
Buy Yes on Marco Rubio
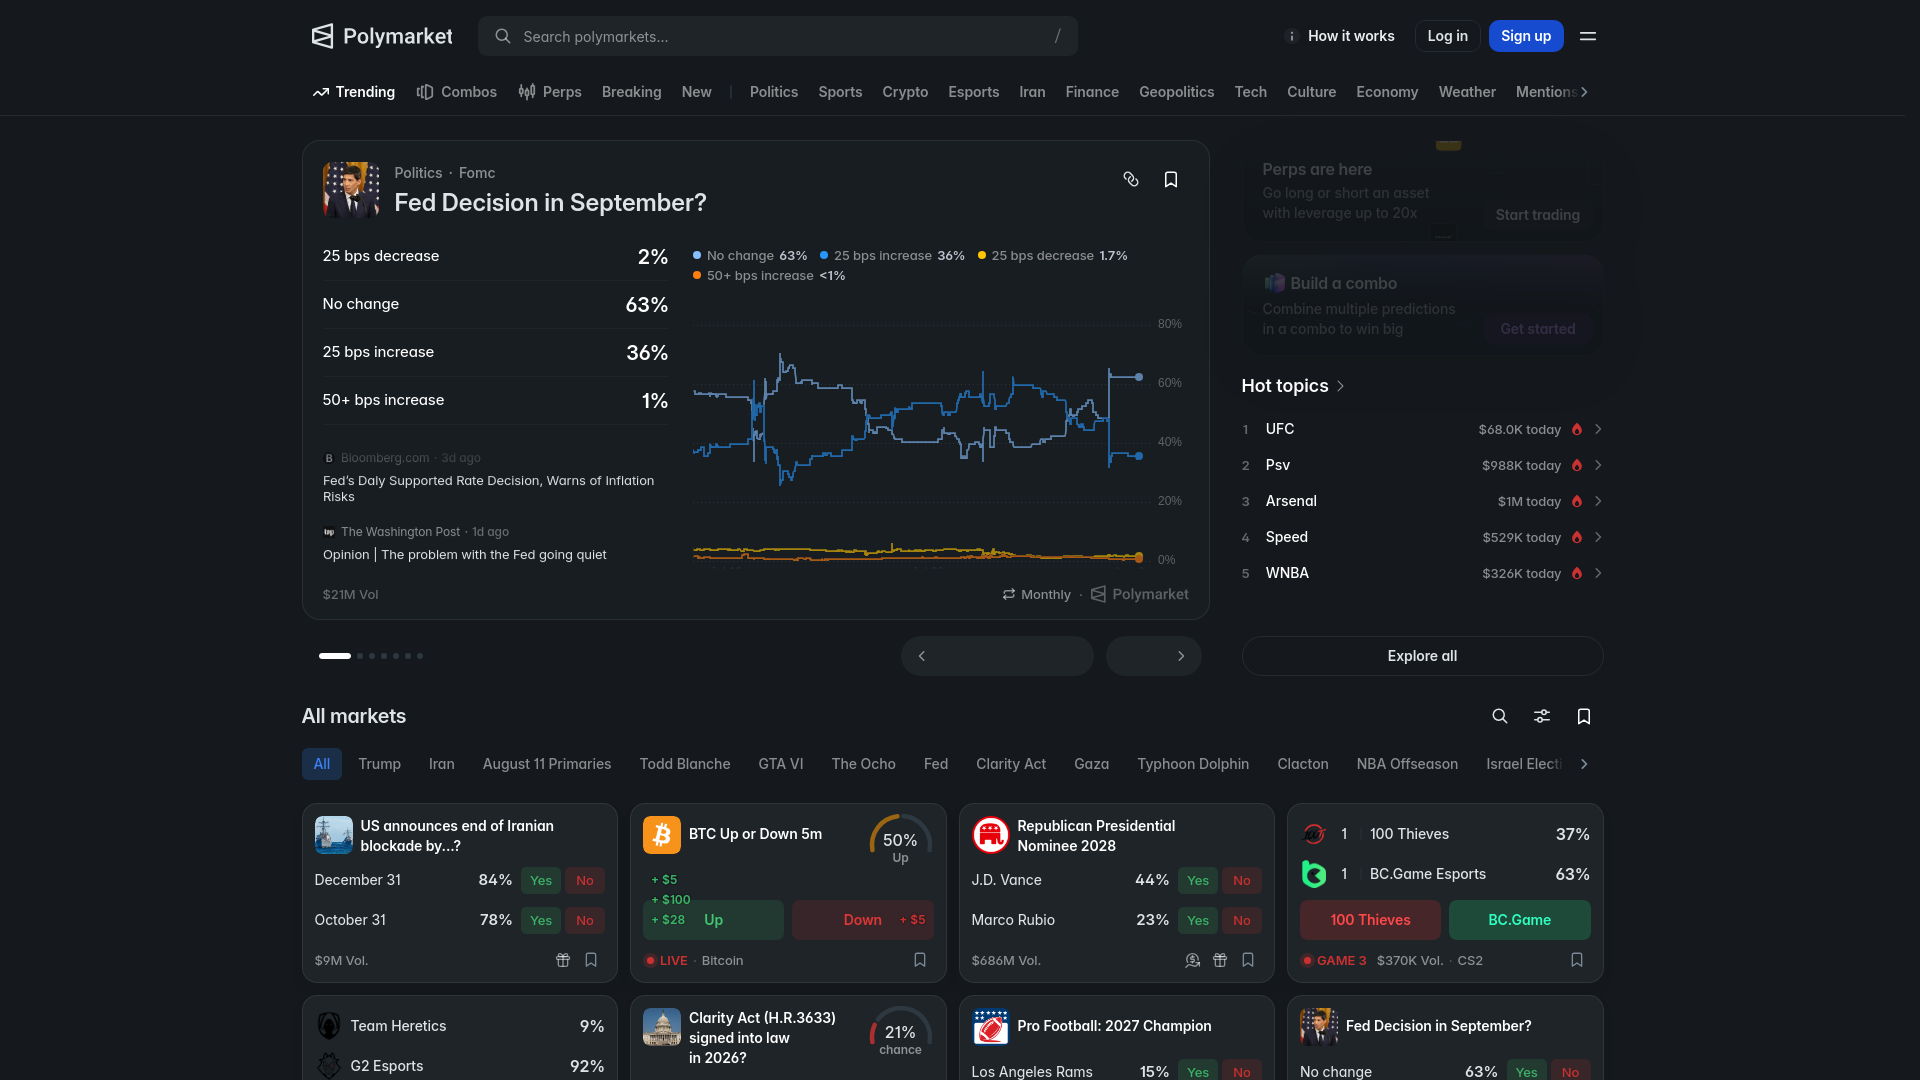1198,920
